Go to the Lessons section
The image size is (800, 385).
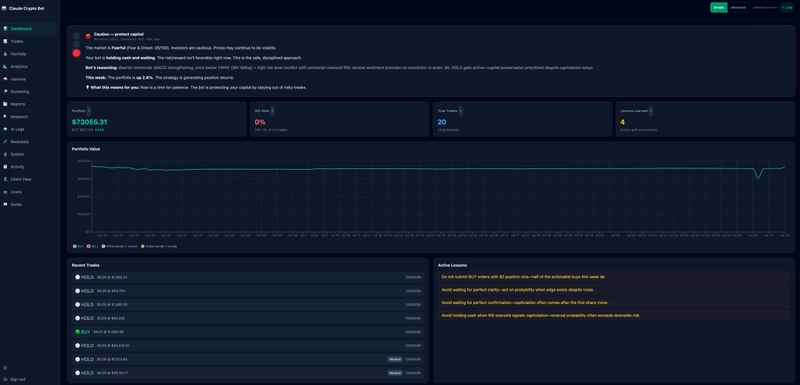(x=29, y=79)
